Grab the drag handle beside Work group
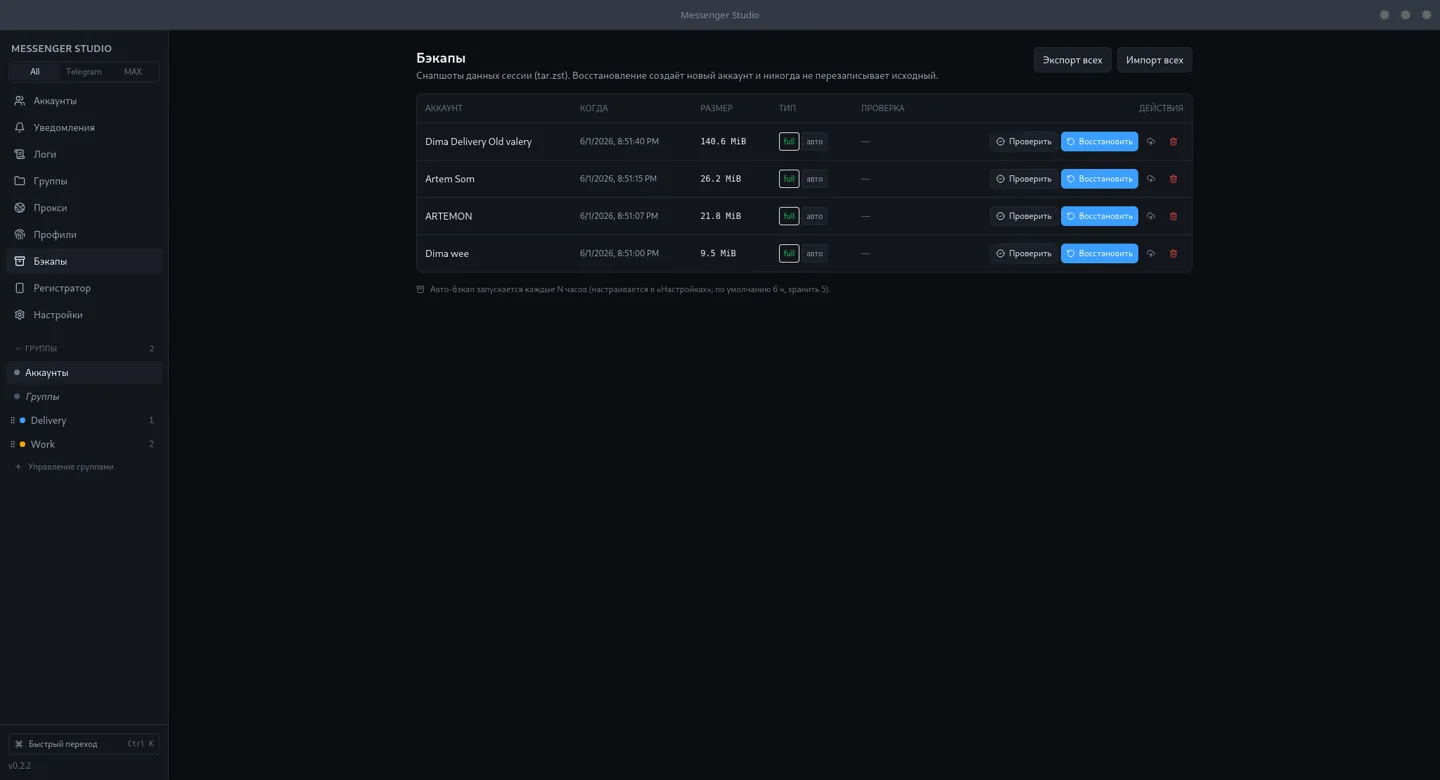Screen dimensions: 1440x780 click(x=12, y=445)
